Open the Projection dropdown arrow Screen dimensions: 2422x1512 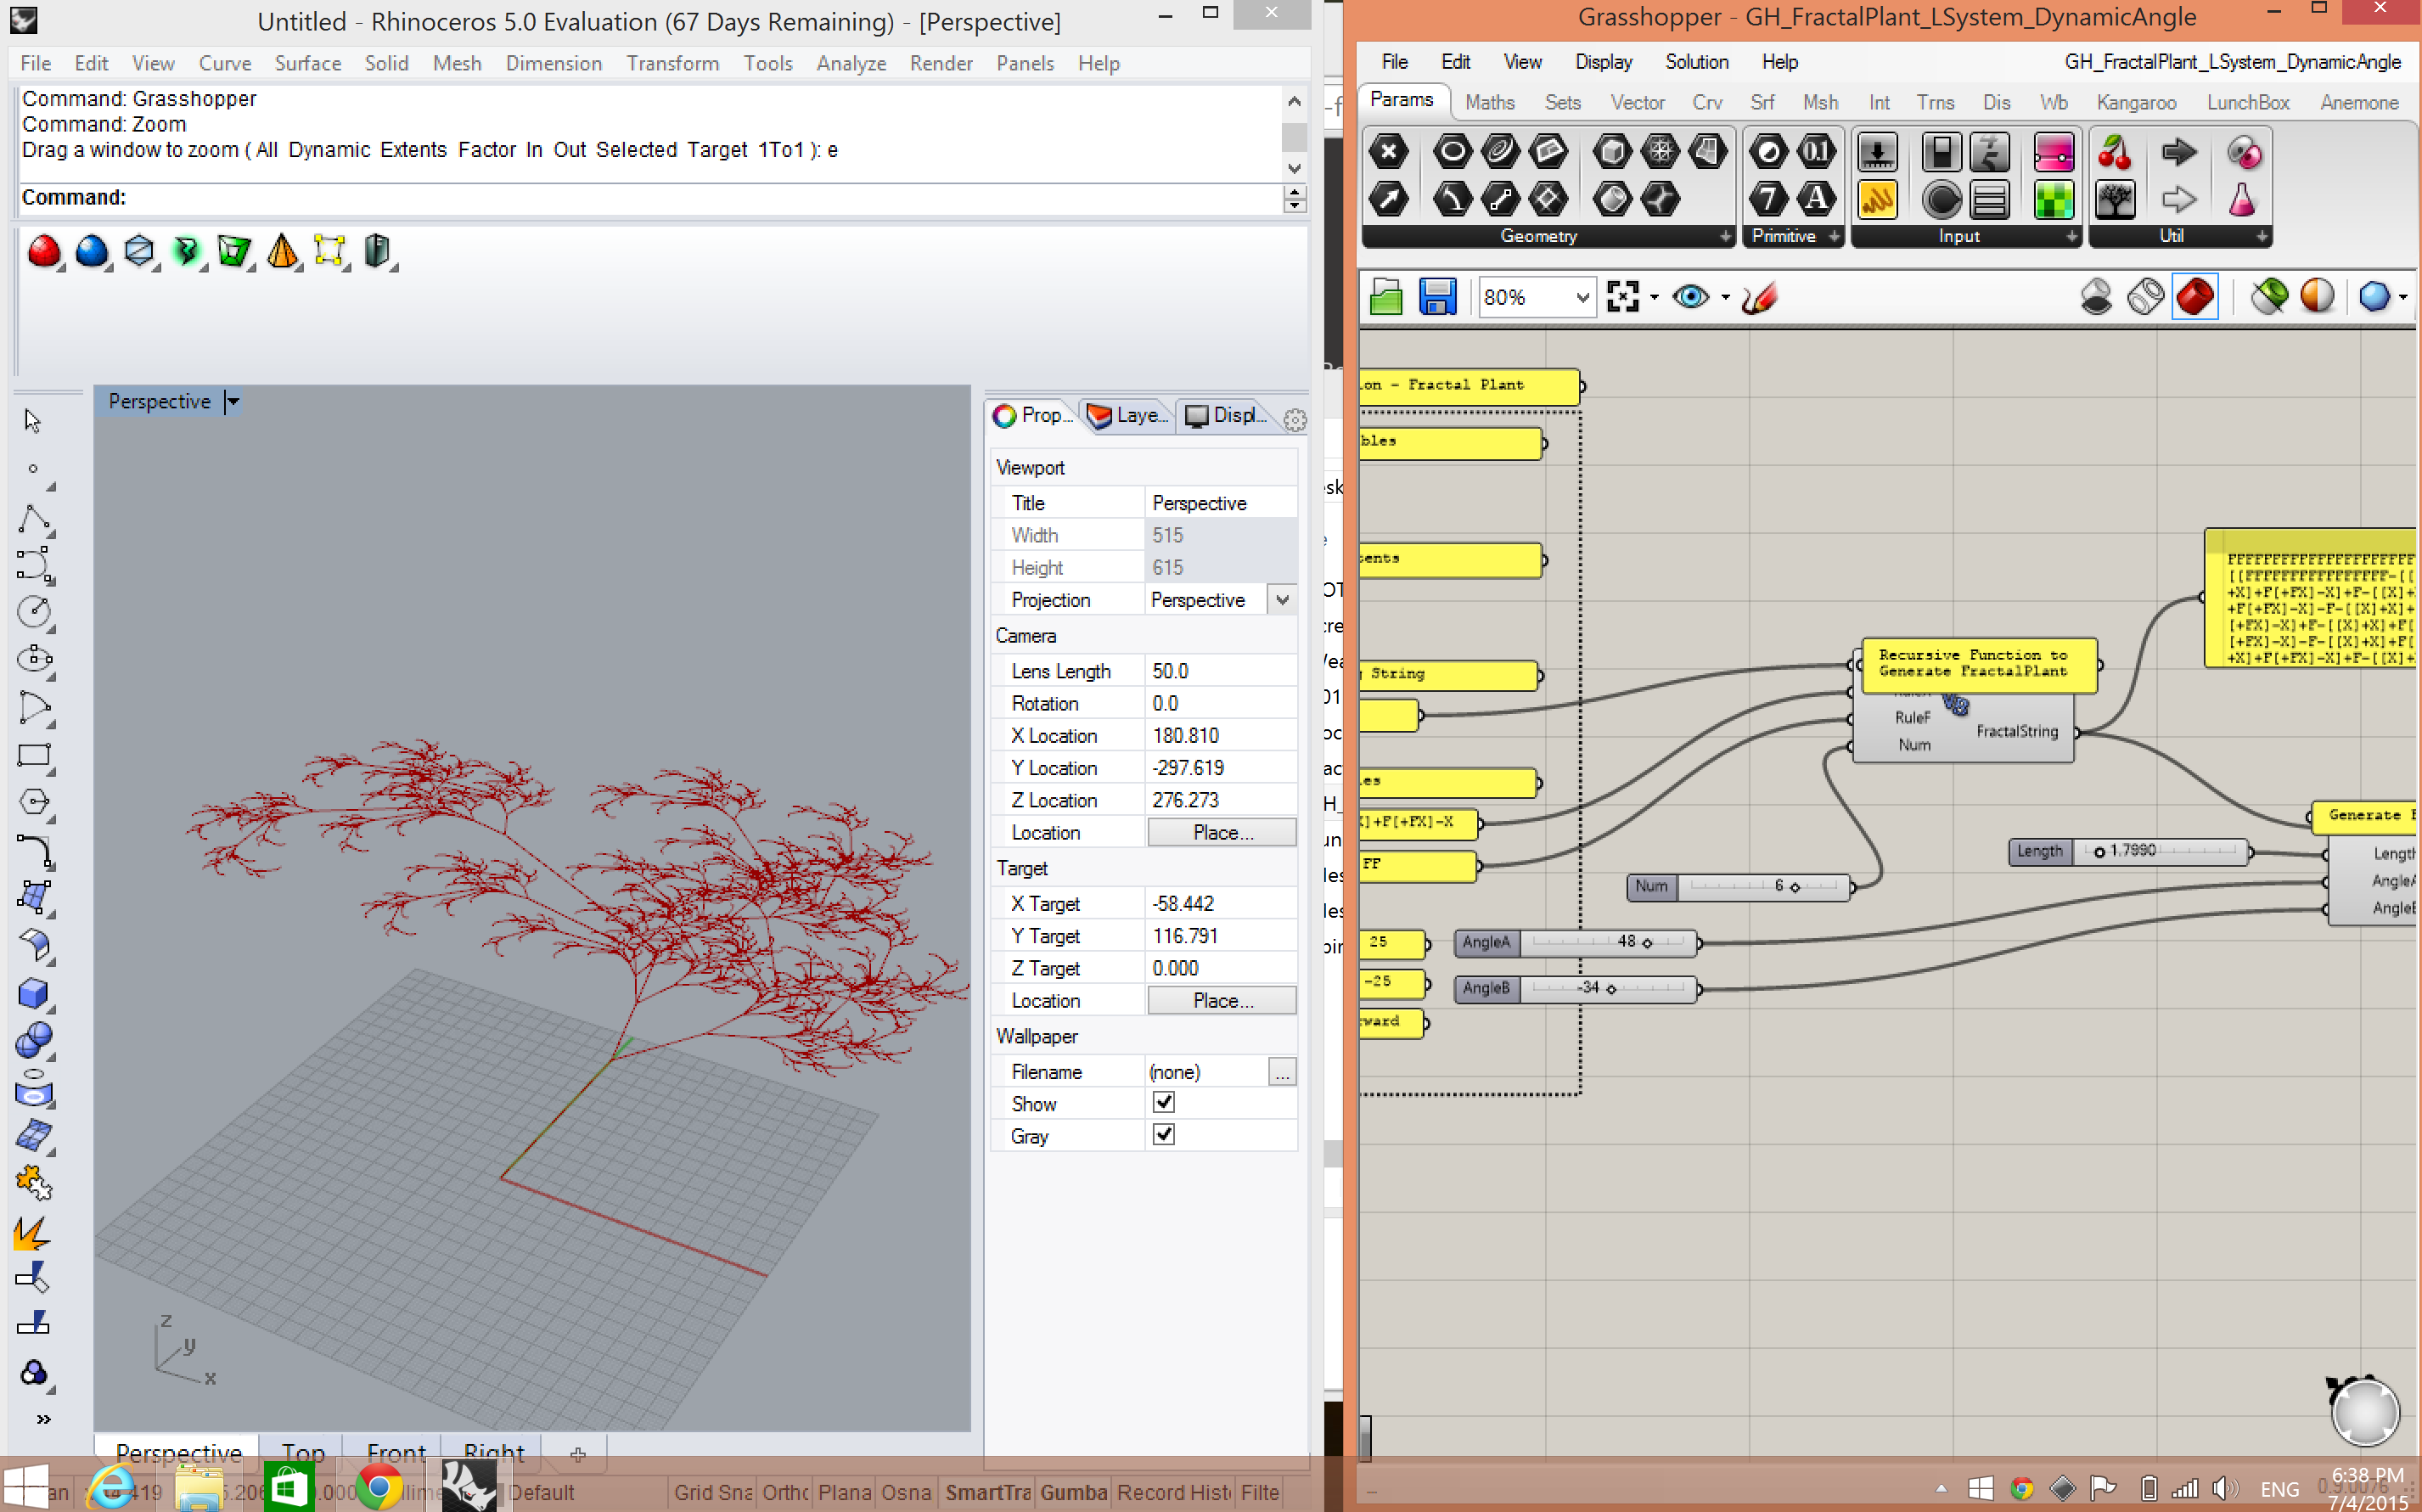click(x=1282, y=600)
